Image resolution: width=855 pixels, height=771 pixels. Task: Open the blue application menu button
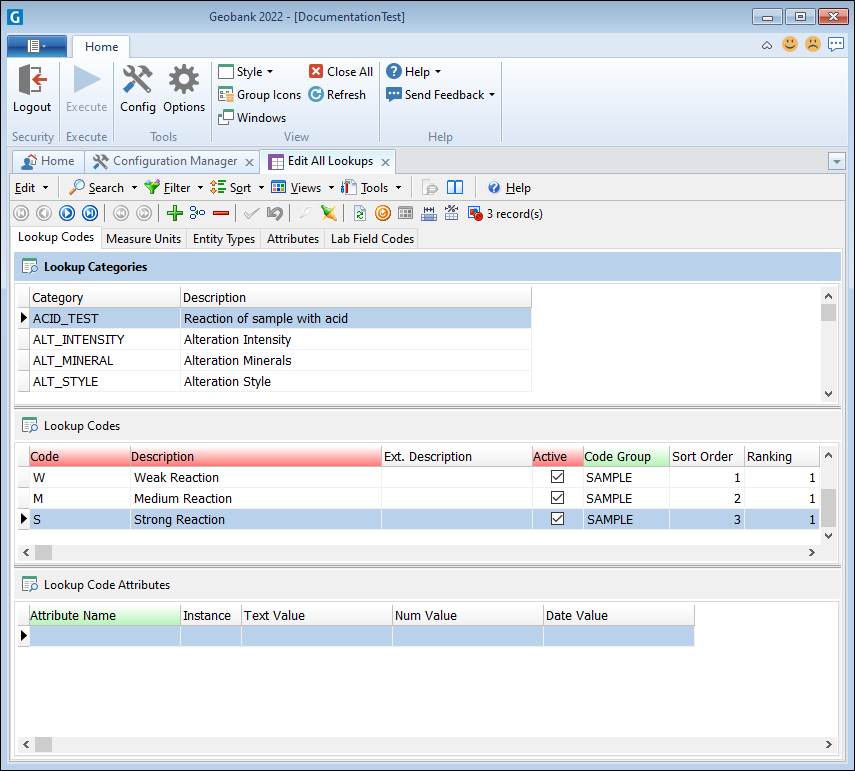tap(37, 46)
